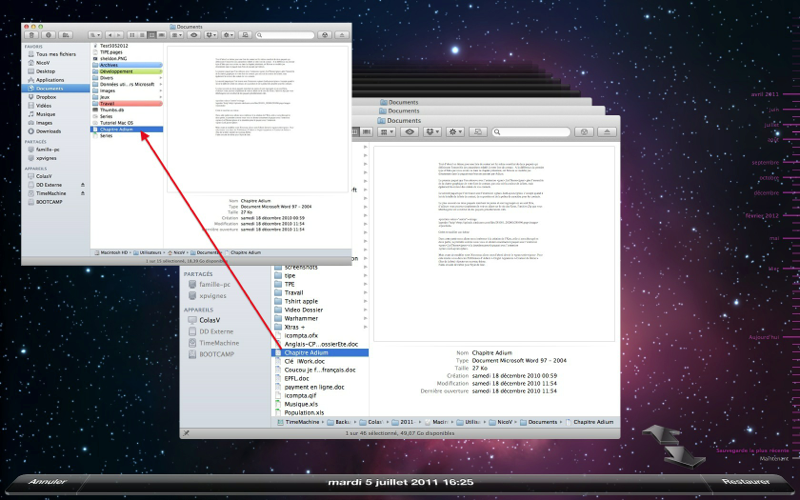
Task: Select Applications in the front window sidebar
Action: tap(51, 79)
